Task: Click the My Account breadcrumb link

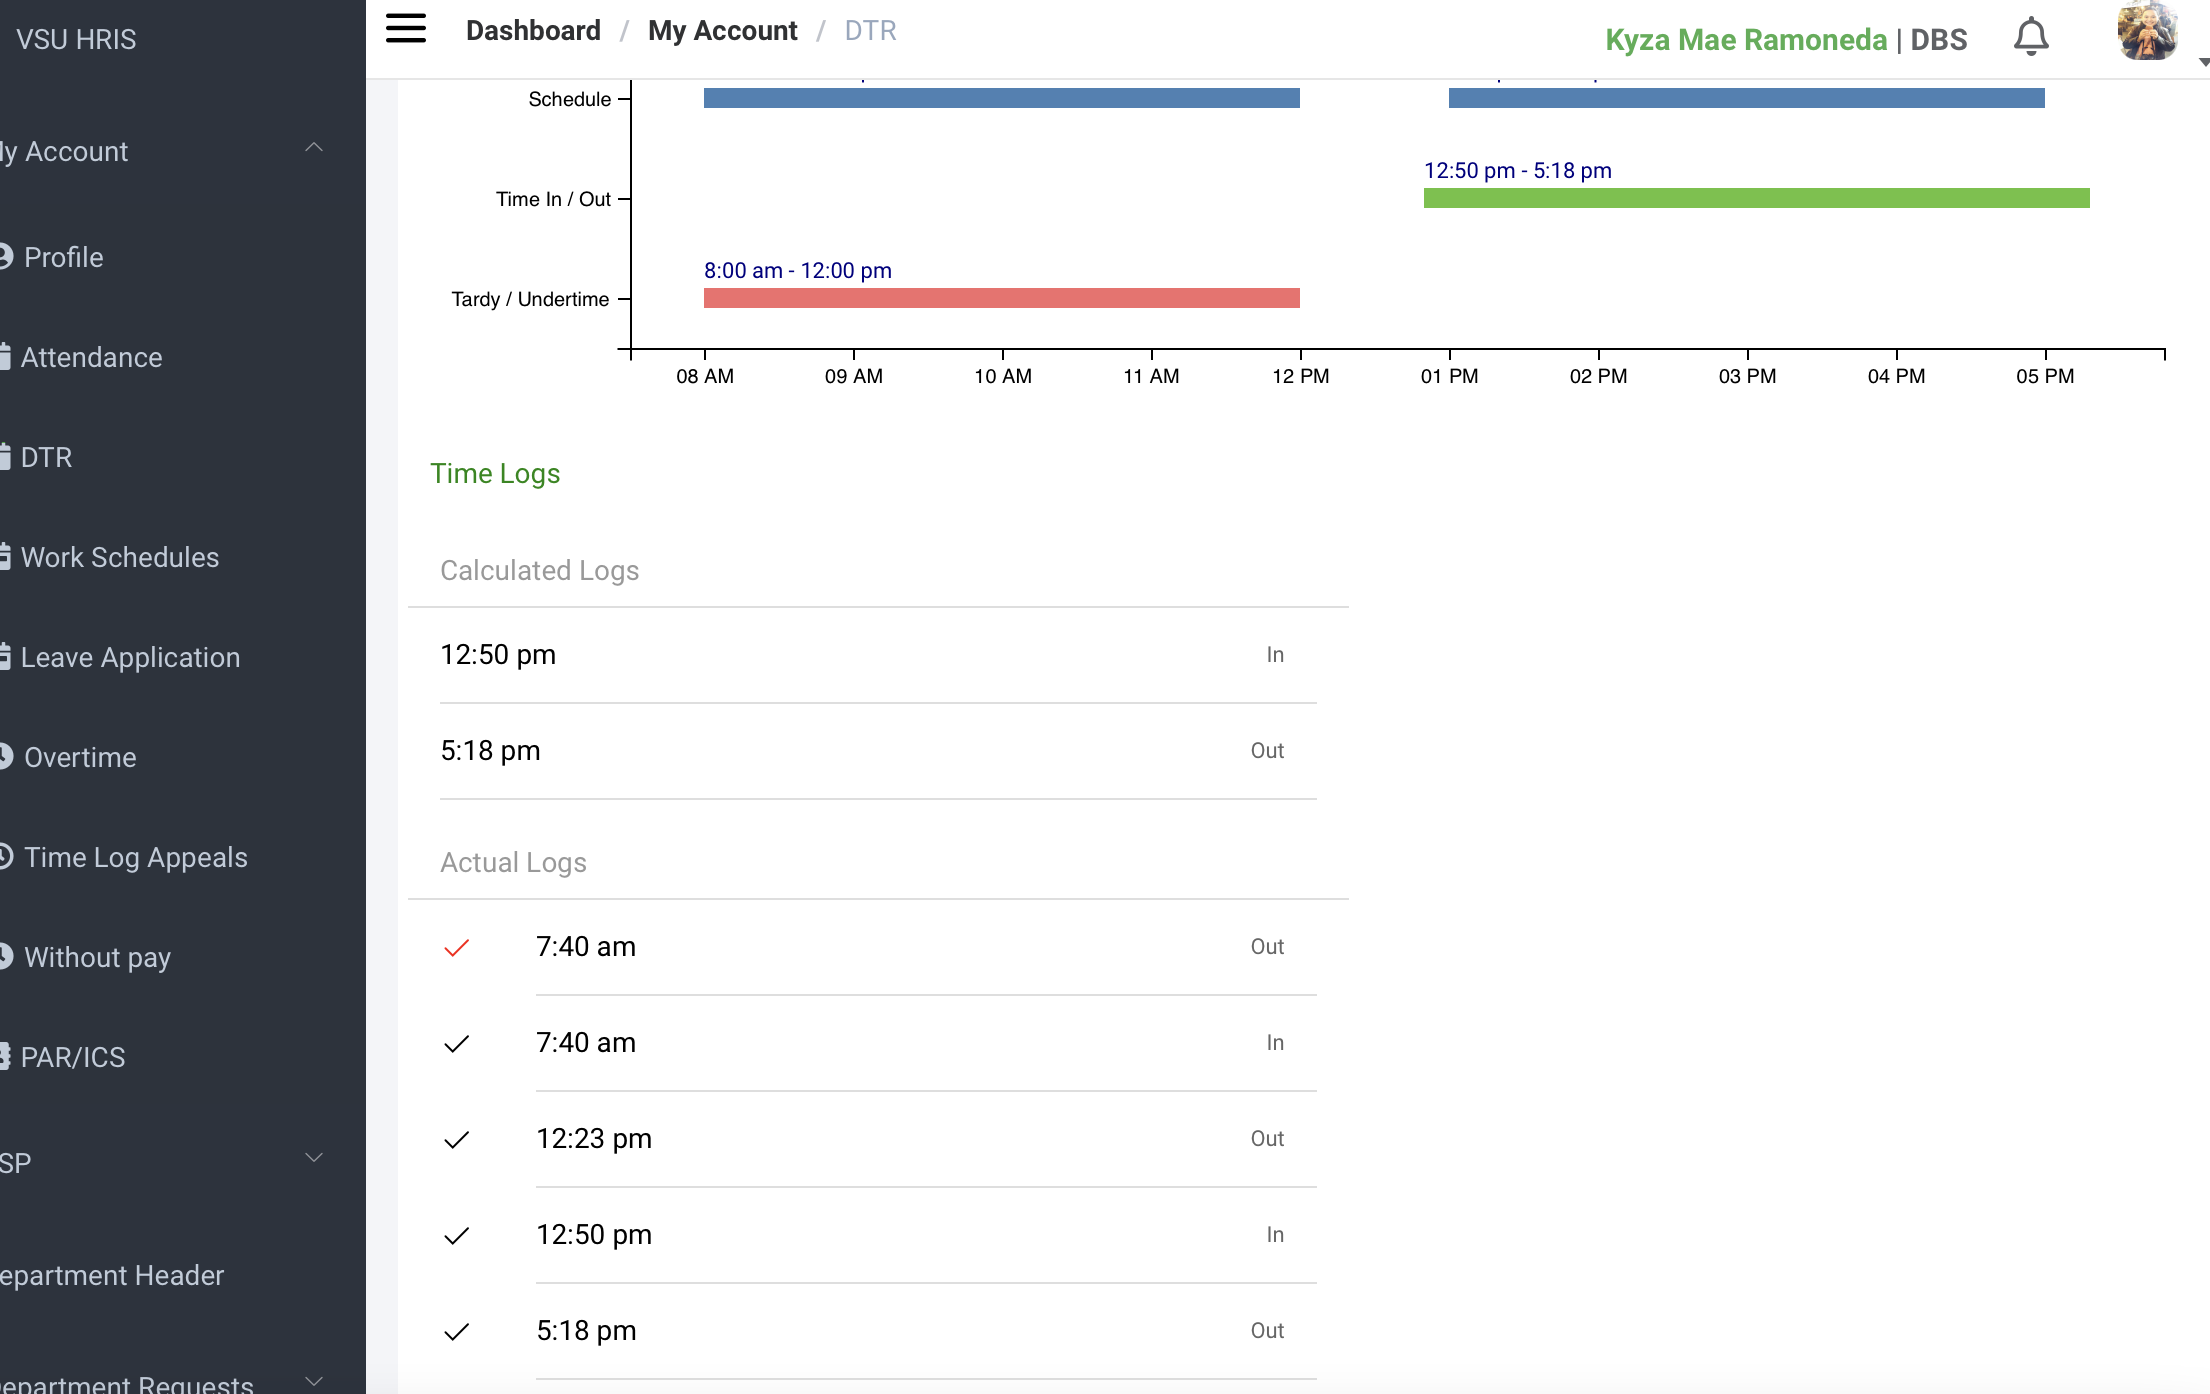Action: pyautogui.click(x=722, y=31)
